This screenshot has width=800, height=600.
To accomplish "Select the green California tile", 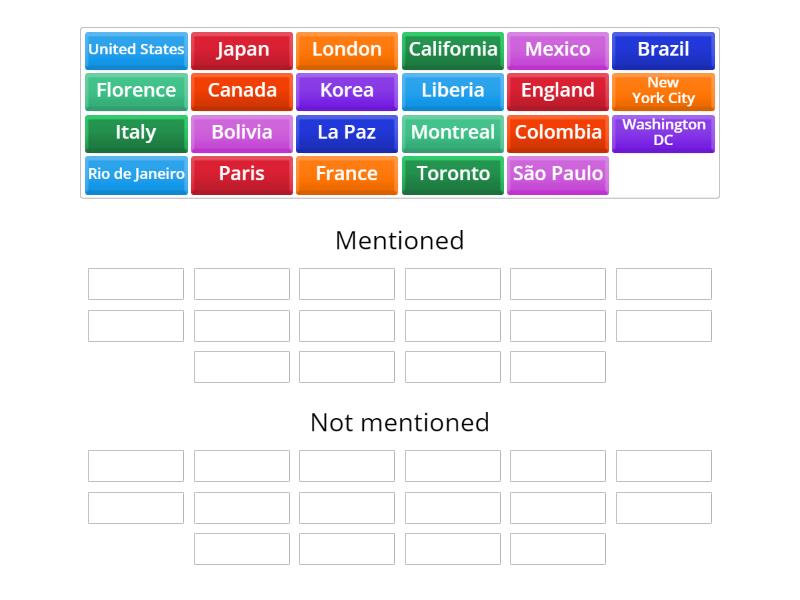I will click(x=453, y=51).
